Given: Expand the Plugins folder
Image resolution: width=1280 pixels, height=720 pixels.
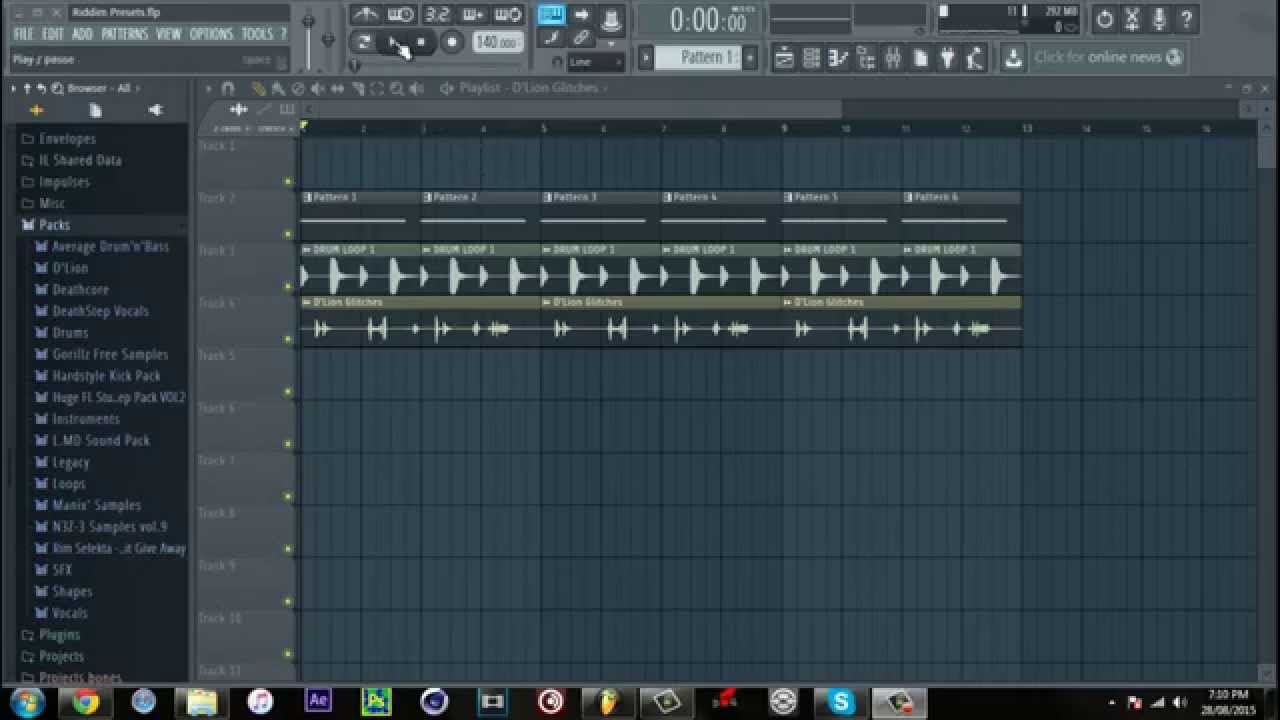Looking at the screenshot, I should point(59,635).
